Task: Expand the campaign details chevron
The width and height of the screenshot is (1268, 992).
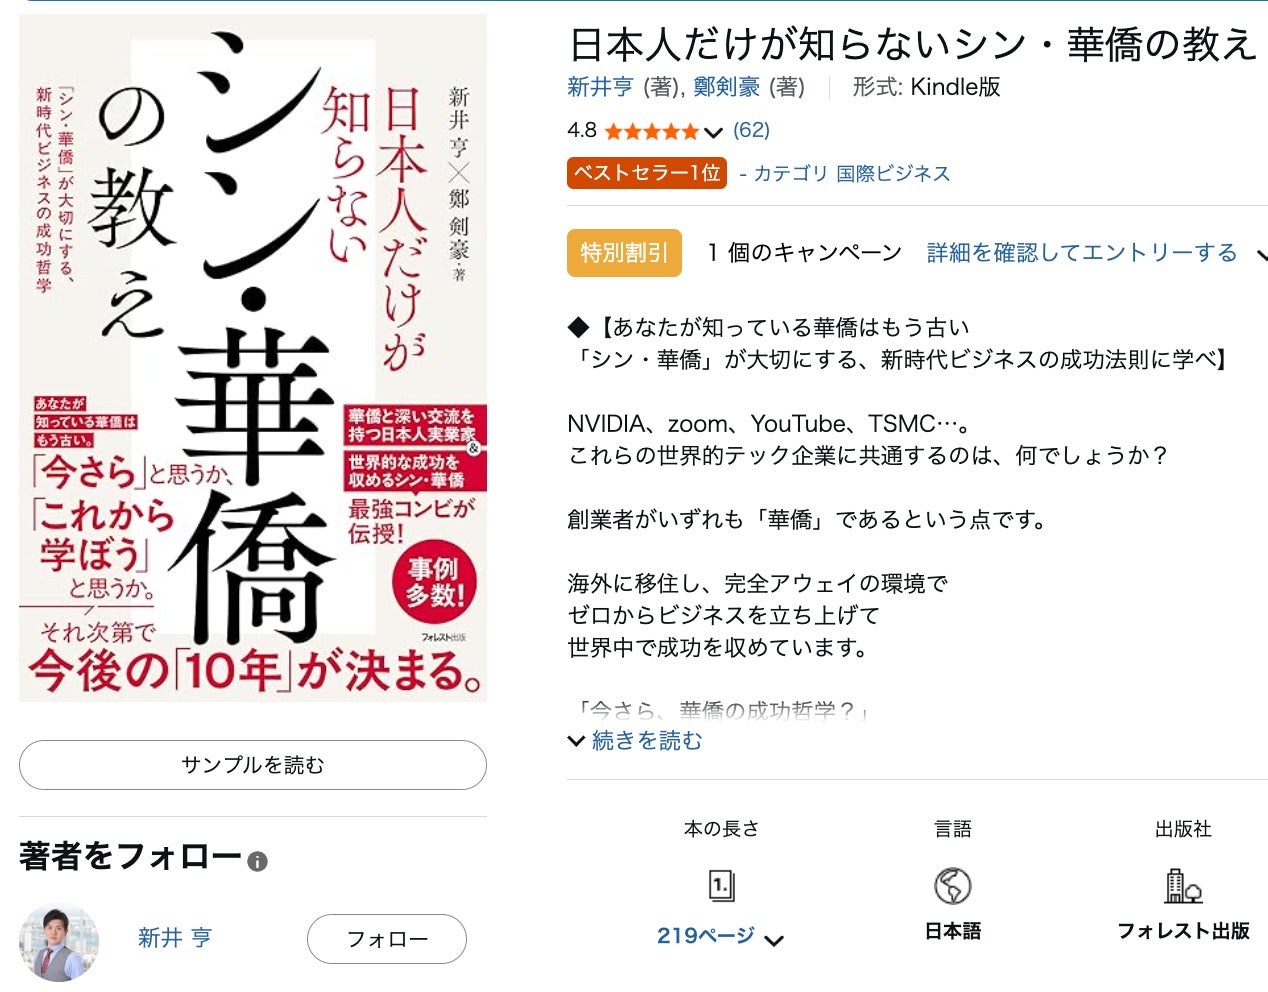Action: coord(1261,254)
